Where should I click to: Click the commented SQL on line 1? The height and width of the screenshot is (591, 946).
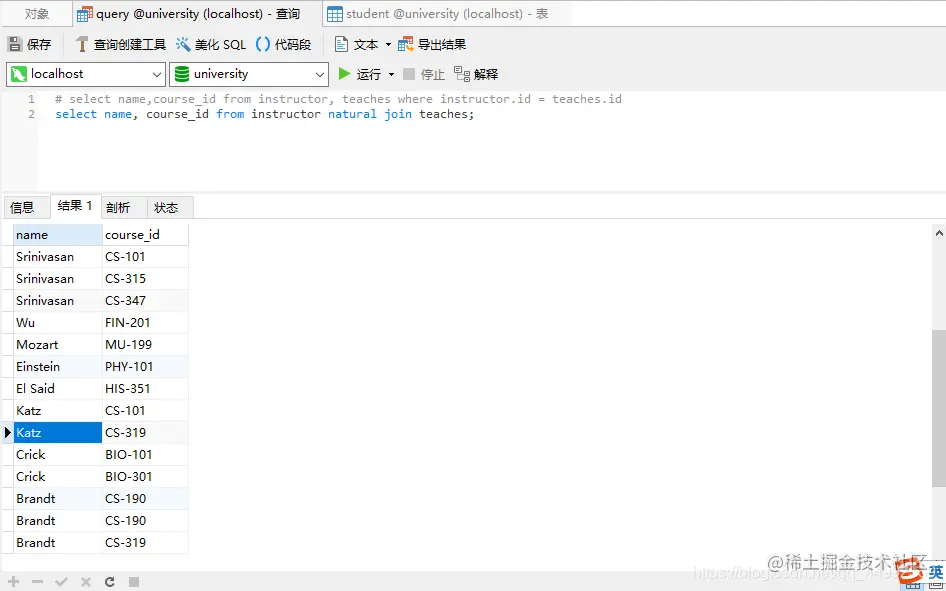click(338, 99)
